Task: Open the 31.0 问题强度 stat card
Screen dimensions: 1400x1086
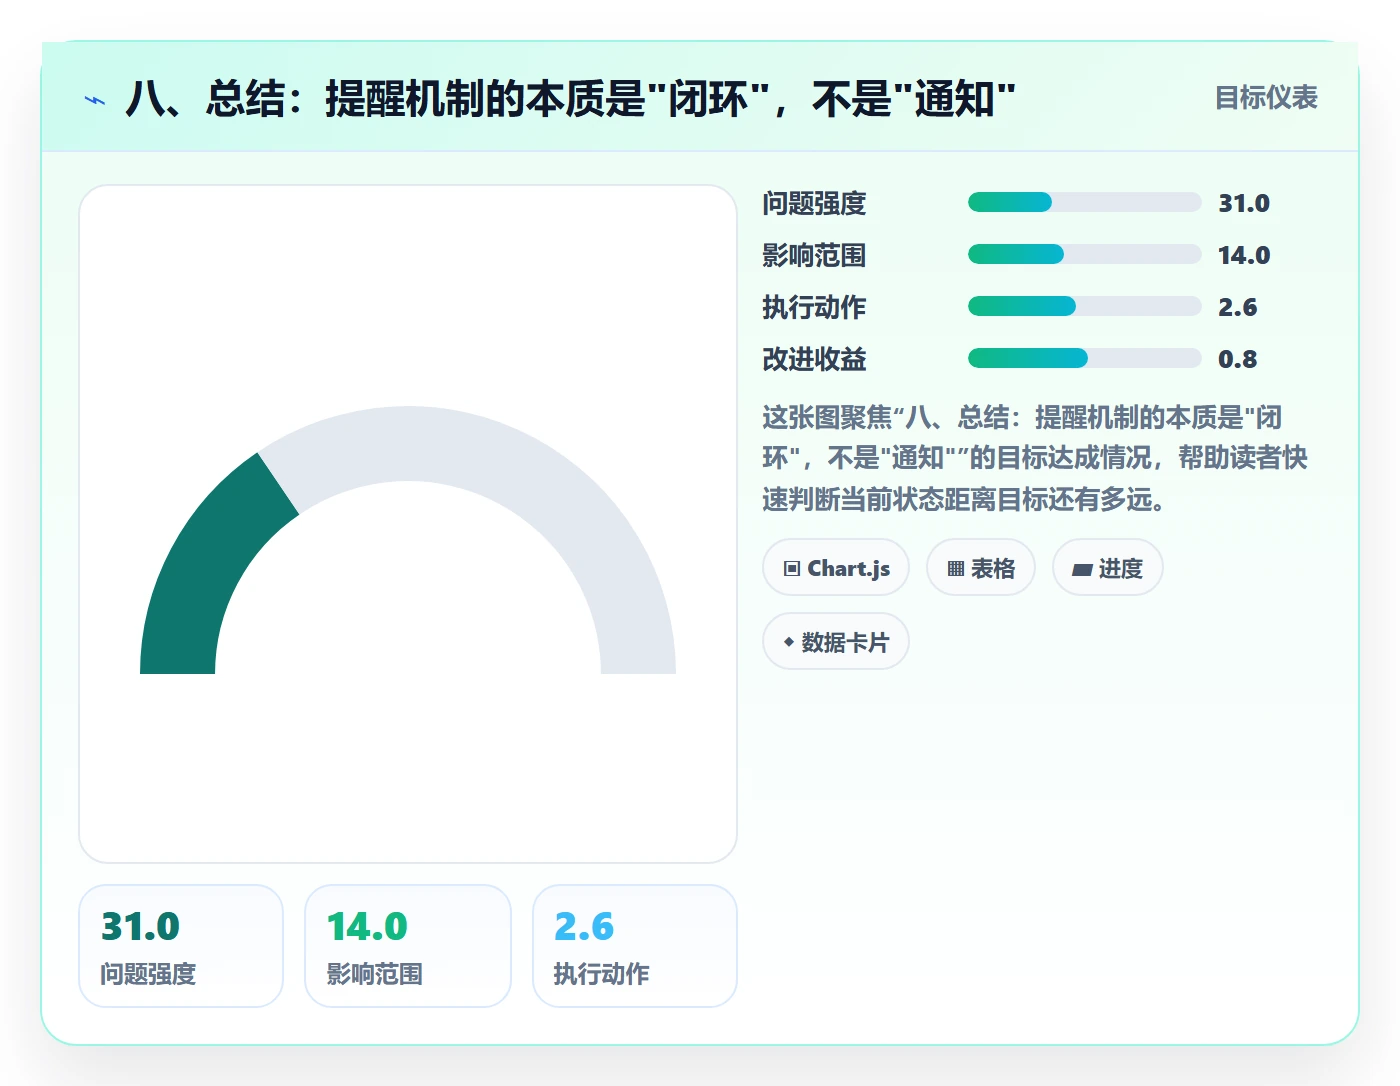Action: [x=181, y=946]
